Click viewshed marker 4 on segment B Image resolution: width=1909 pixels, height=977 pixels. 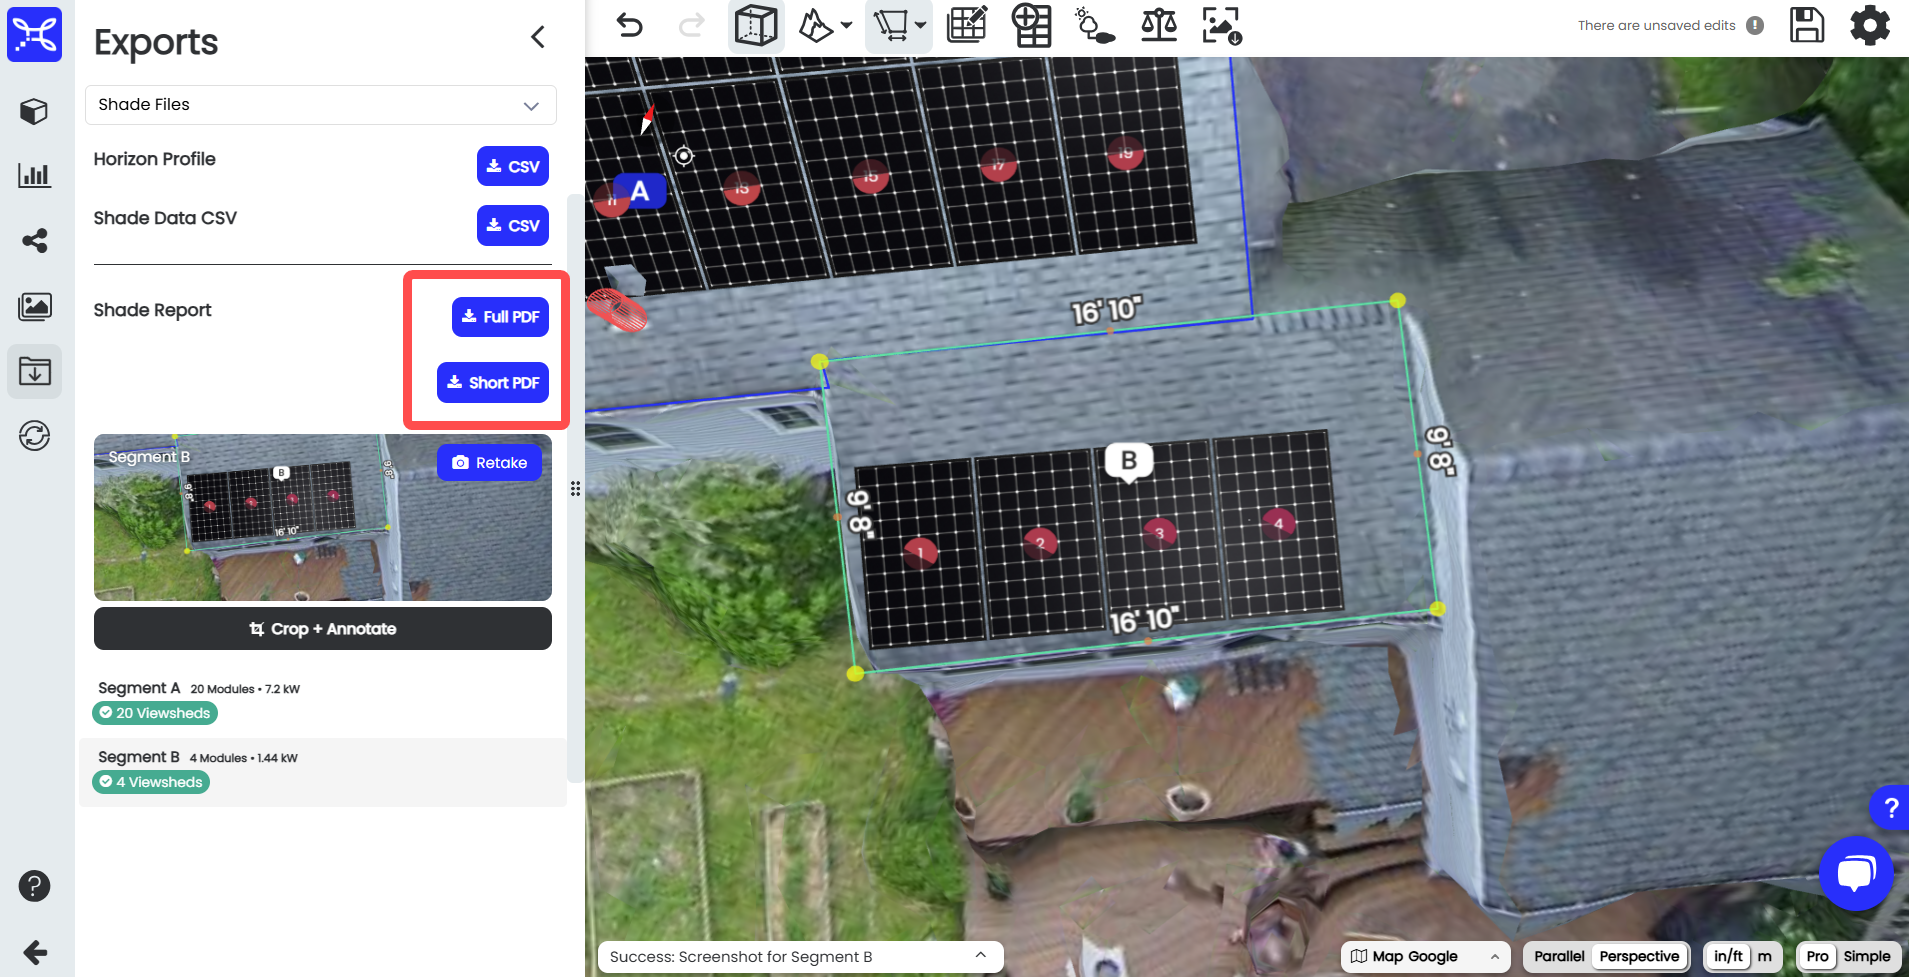point(1278,523)
